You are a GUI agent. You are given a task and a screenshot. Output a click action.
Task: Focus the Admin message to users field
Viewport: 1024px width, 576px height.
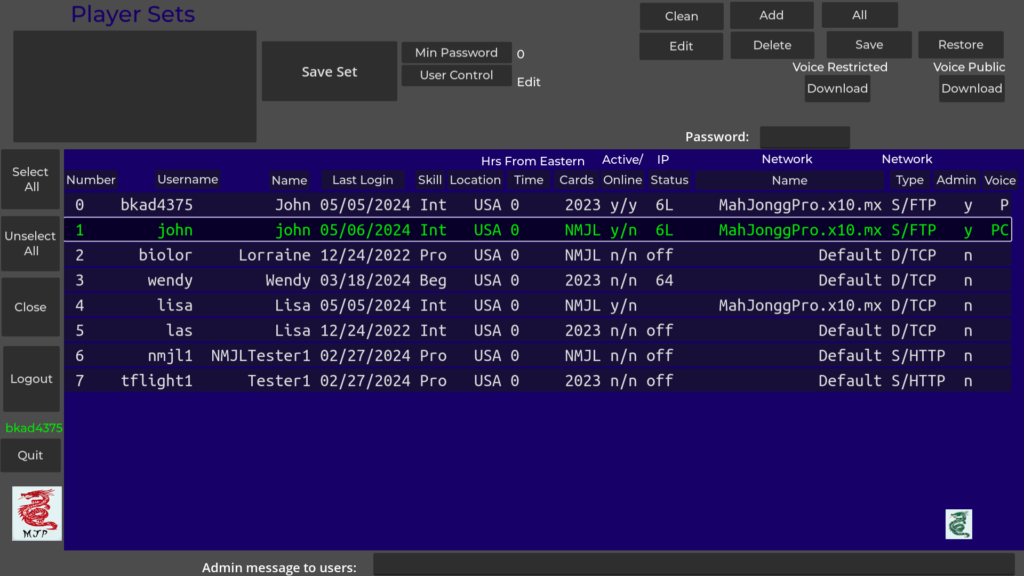coord(693,565)
